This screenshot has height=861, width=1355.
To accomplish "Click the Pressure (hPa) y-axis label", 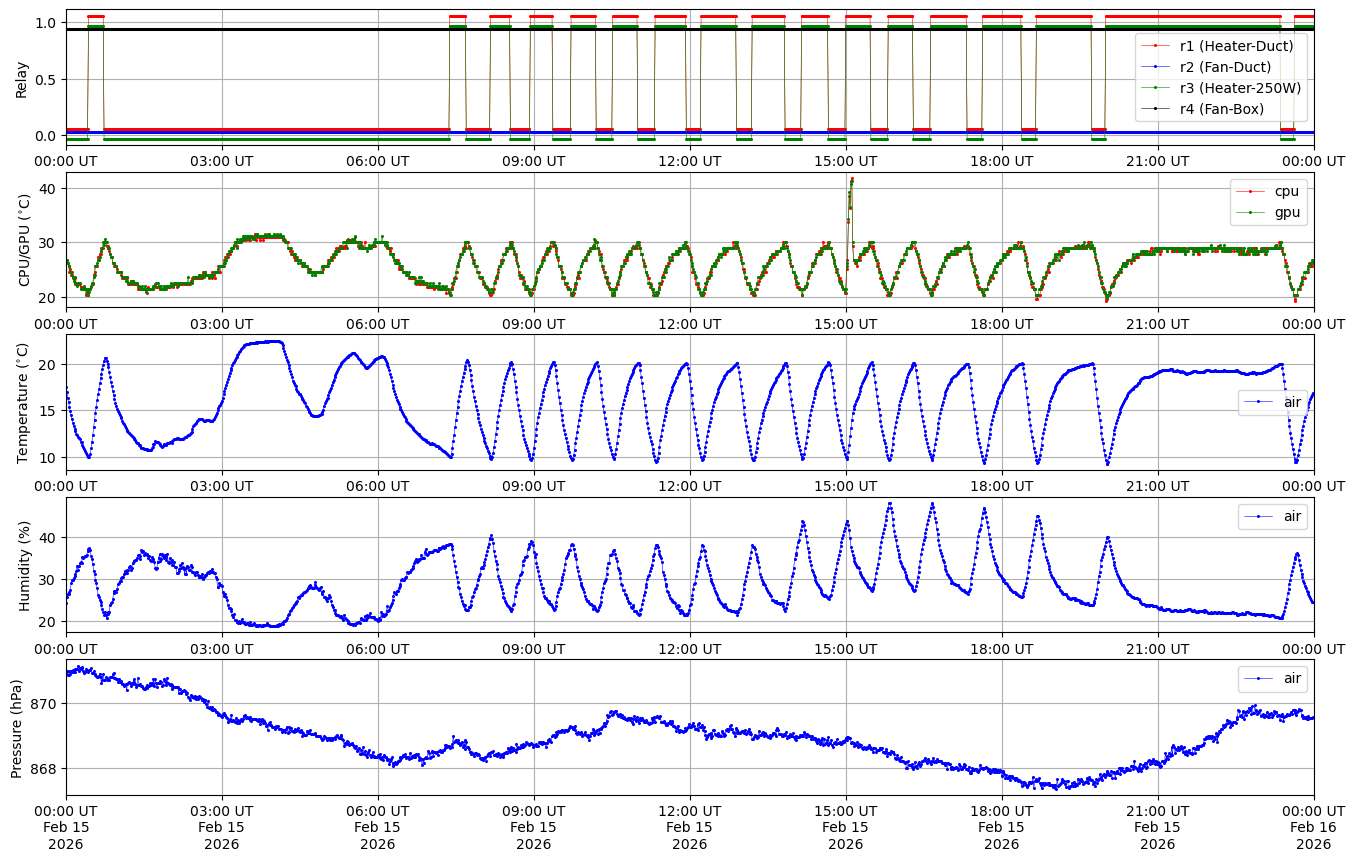I will click(17, 727).
